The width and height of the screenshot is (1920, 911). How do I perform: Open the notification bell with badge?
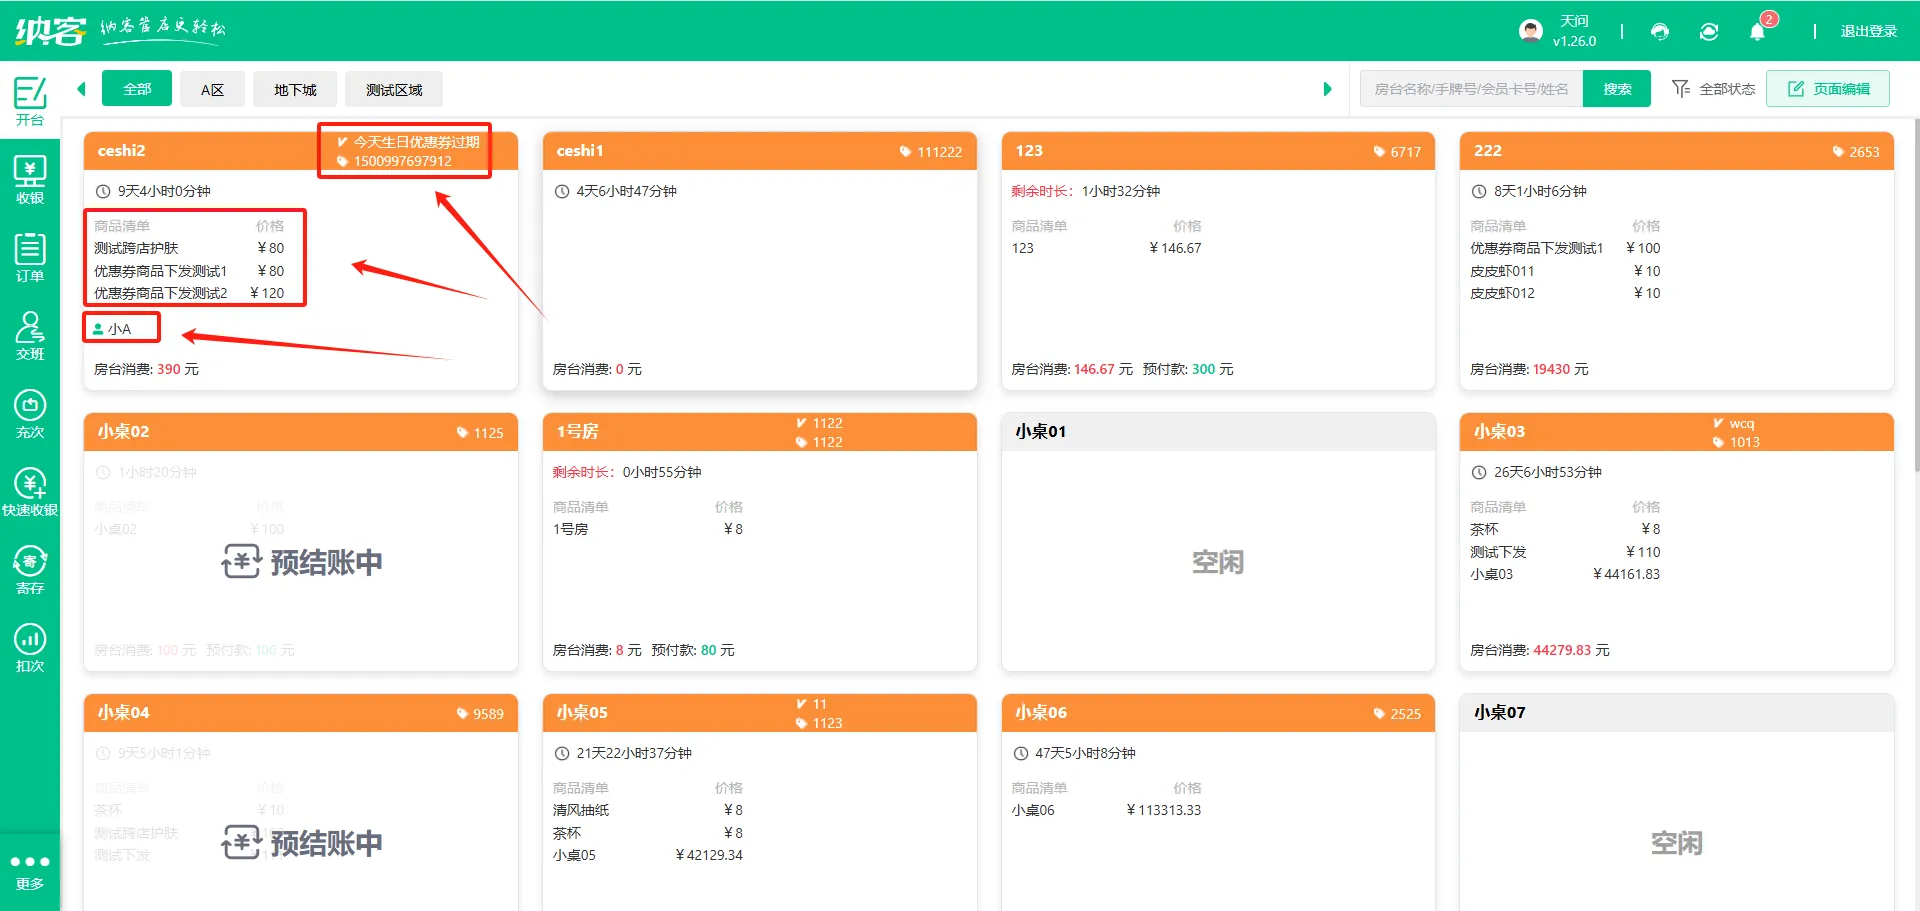[1757, 32]
